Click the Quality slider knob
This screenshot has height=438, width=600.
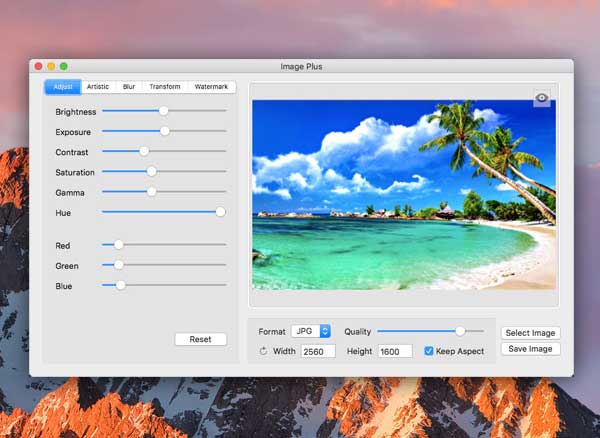[x=460, y=331]
